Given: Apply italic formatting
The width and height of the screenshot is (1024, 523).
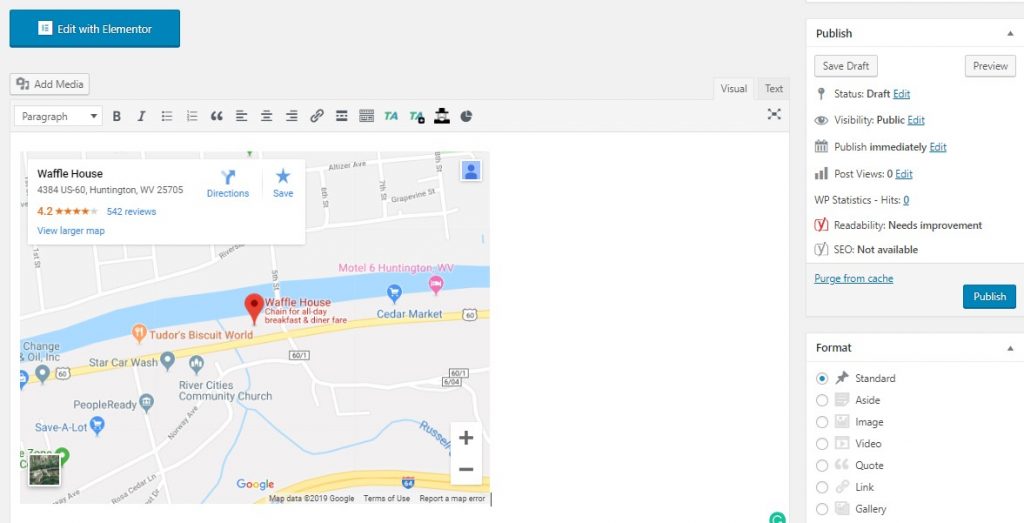Looking at the screenshot, I should (x=141, y=116).
